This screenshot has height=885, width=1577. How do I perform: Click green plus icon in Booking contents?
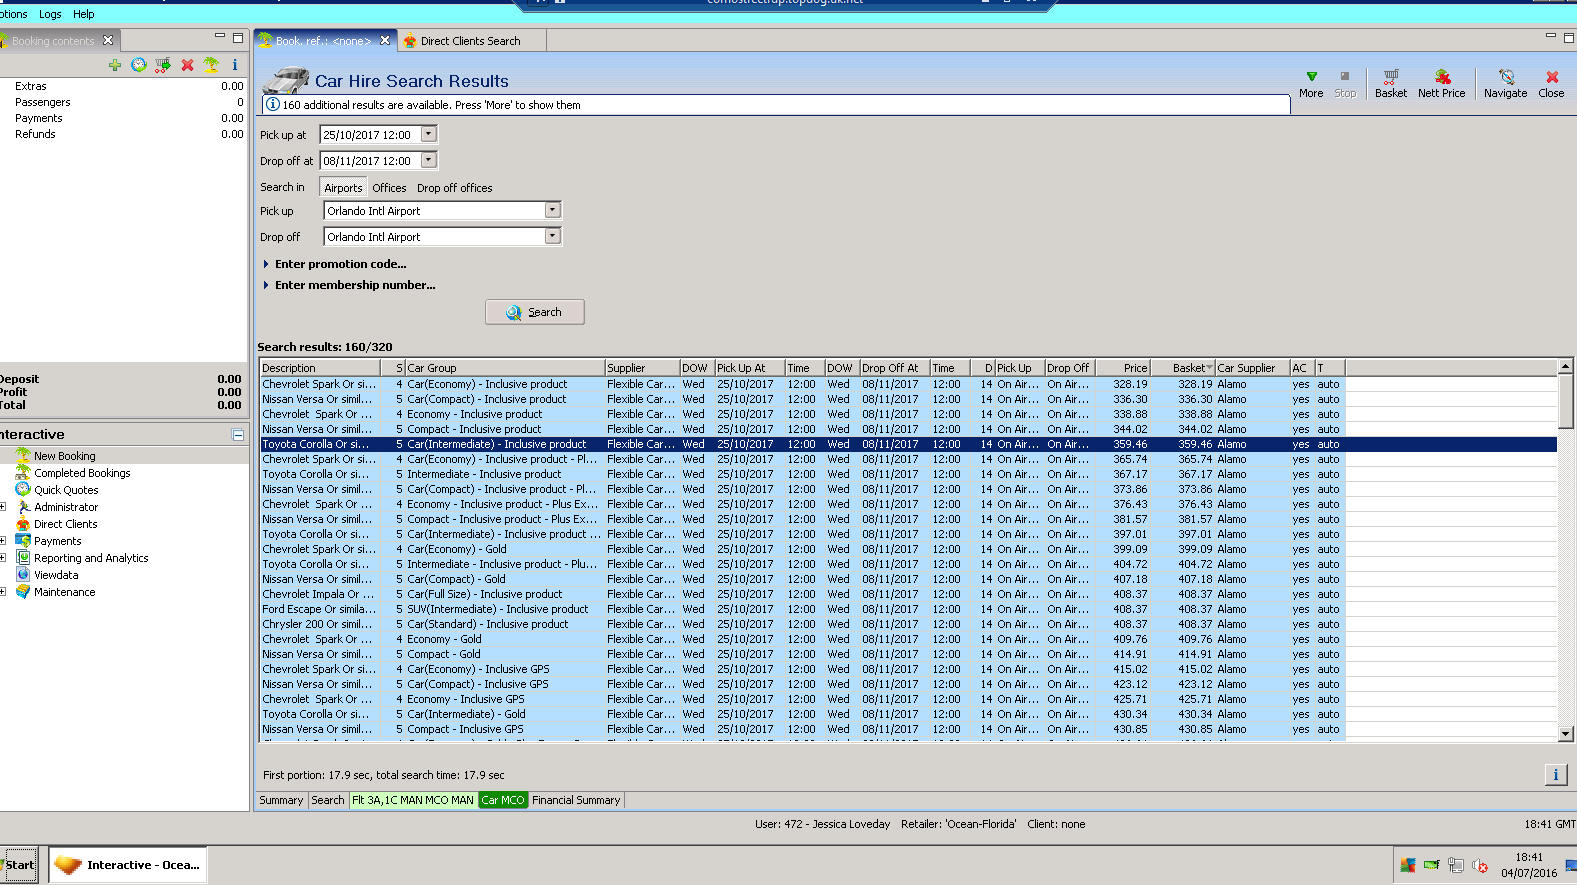pos(115,65)
